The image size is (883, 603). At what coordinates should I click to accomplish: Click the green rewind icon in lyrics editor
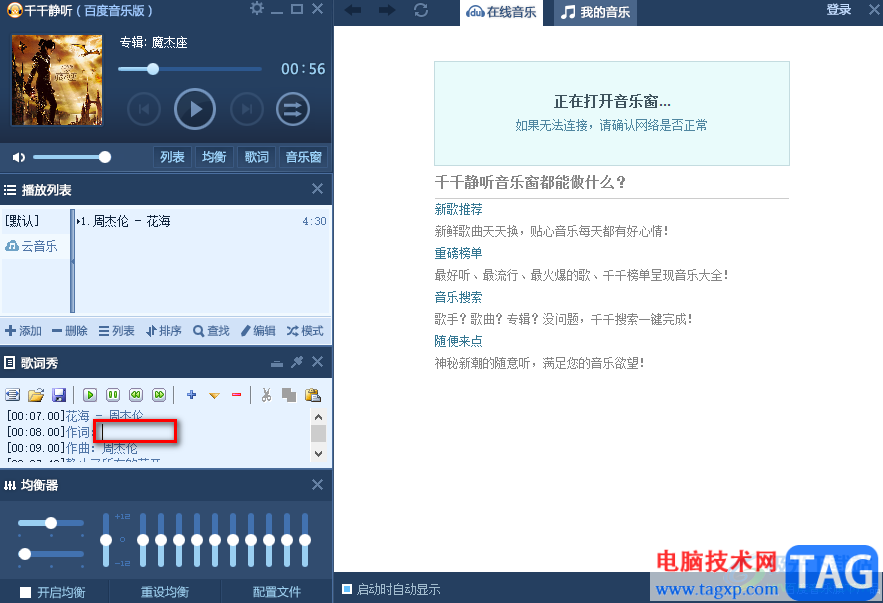[136, 395]
